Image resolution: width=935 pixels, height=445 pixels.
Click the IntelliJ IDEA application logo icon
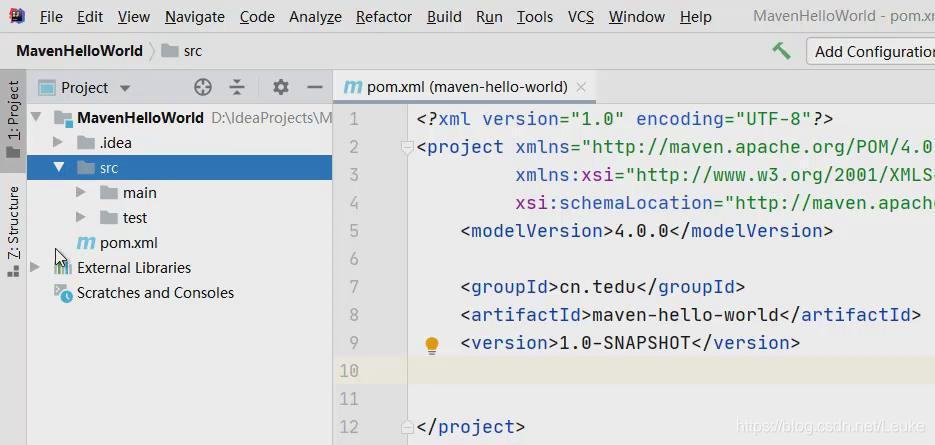pos(17,16)
